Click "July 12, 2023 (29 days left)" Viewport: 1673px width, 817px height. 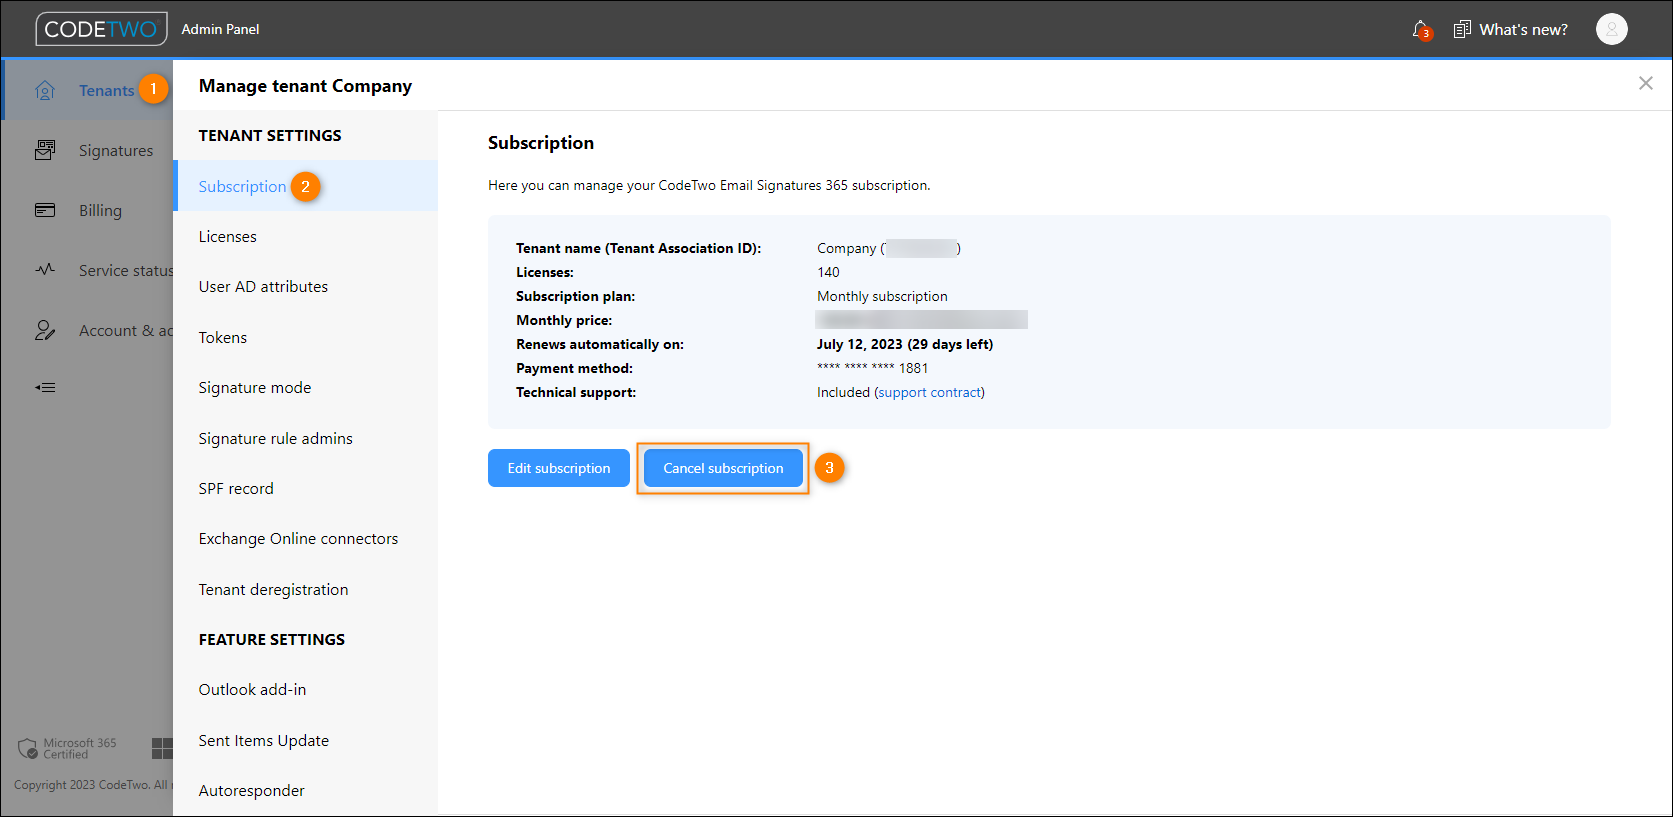tap(905, 344)
